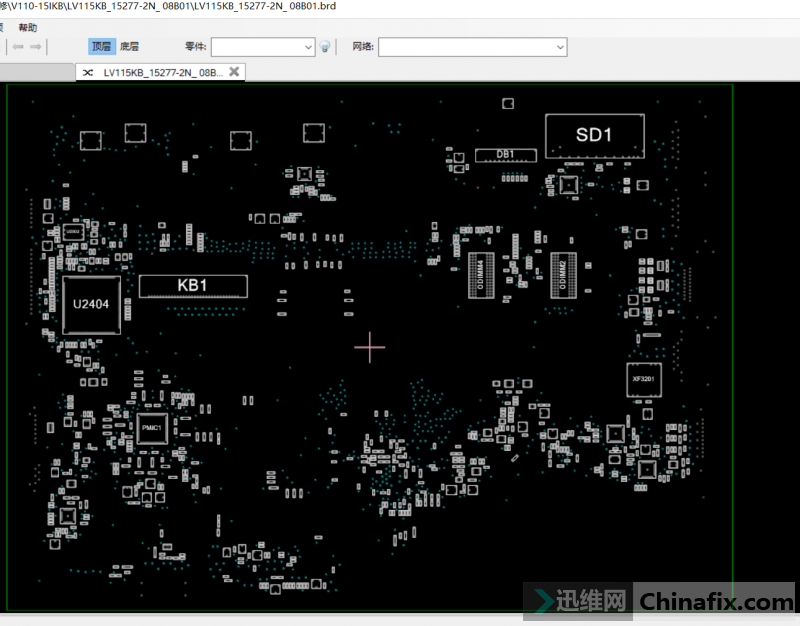Select the LV115KB_15277-2N_08B document tab
The height and width of the screenshot is (626, 800).
[x=162, y=73]
